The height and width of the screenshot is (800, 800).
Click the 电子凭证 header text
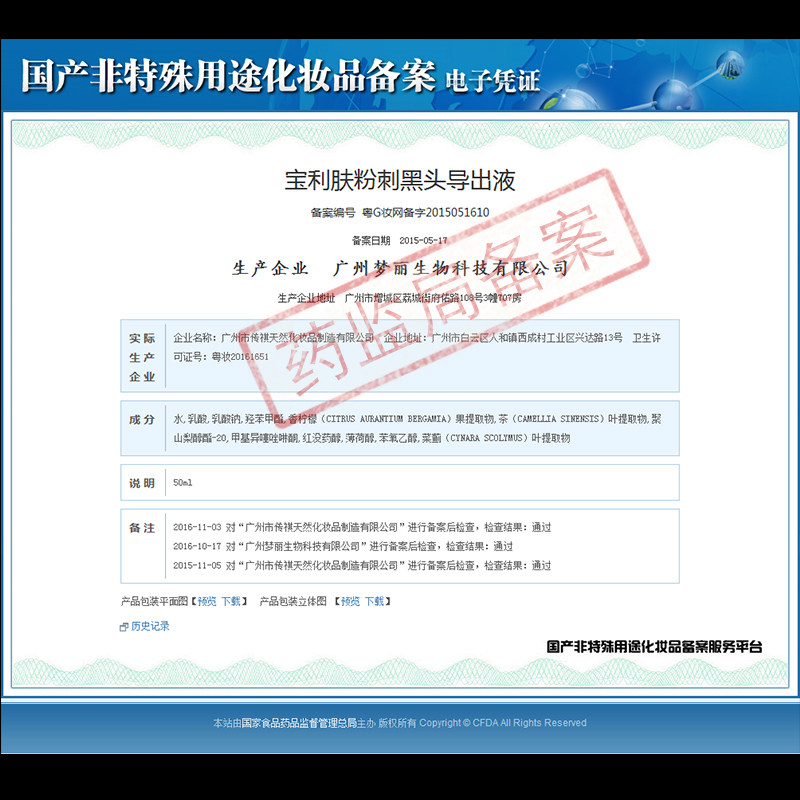point(492,81)
